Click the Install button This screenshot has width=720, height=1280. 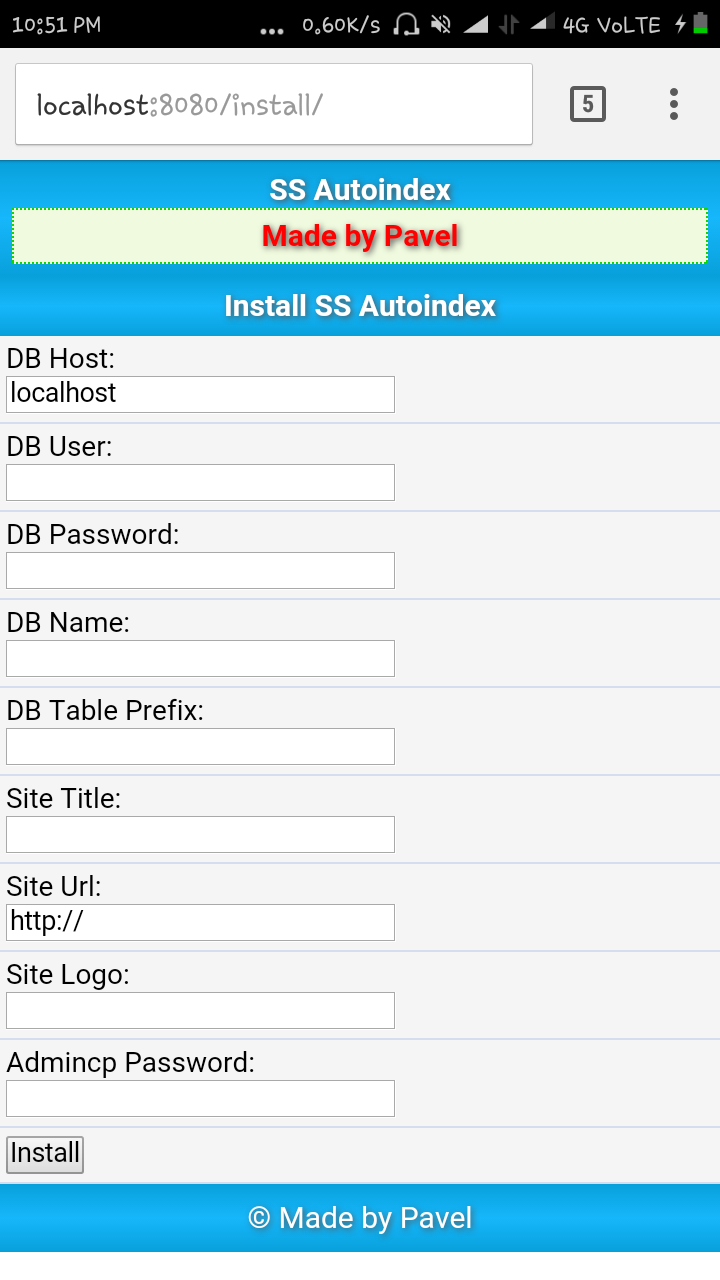[x=45, y=1154]
